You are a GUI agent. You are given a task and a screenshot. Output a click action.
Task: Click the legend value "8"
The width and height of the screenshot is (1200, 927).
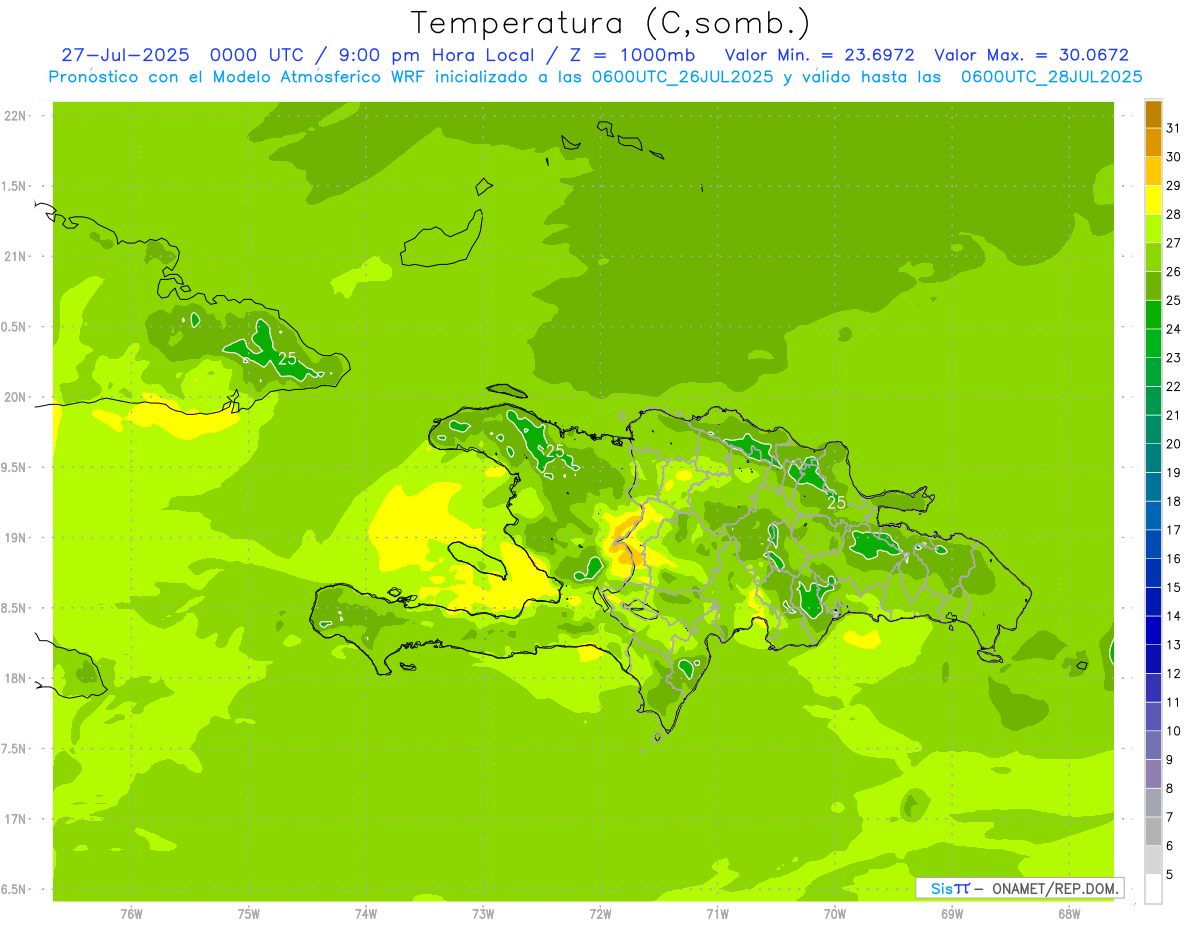pos(1169,789)
